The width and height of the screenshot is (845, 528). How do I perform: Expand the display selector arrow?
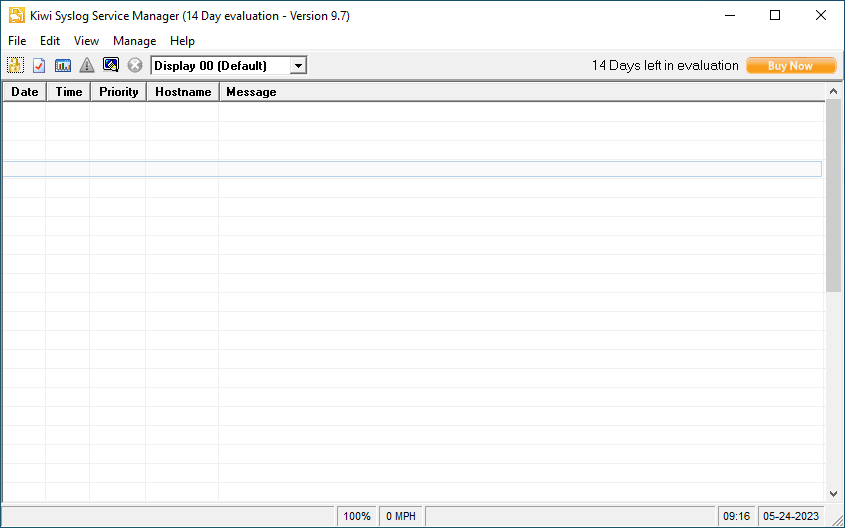[298, 66]
